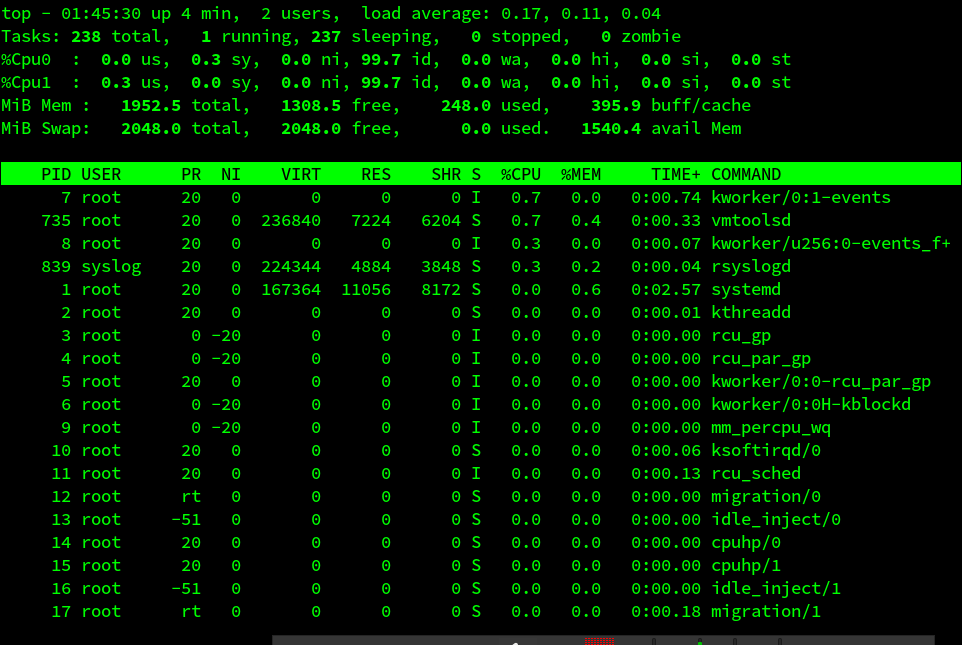This screenshot has width=962, height=645.
Task: Click the red dotted grid icon on the bottom taskbar
Action: tap(601, 640)
